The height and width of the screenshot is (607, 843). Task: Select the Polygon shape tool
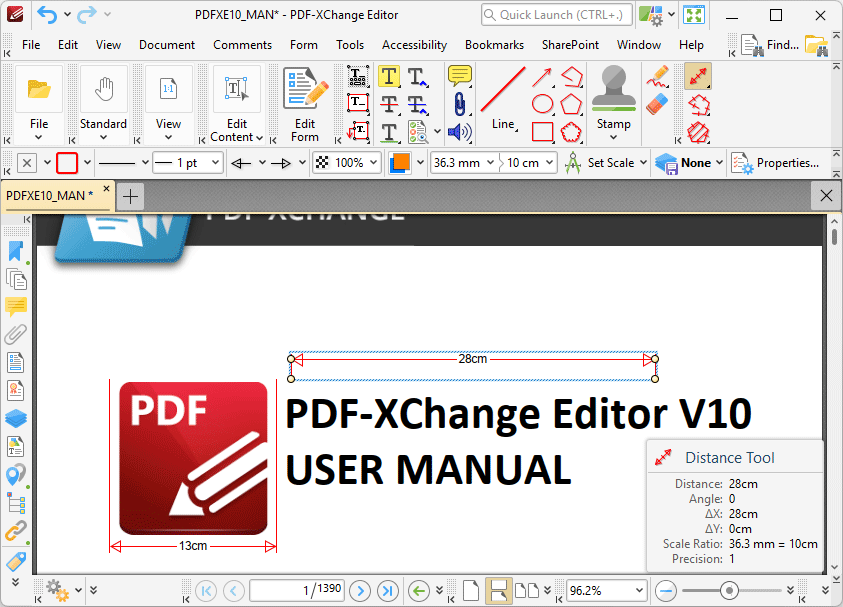(x=571, y=104)
